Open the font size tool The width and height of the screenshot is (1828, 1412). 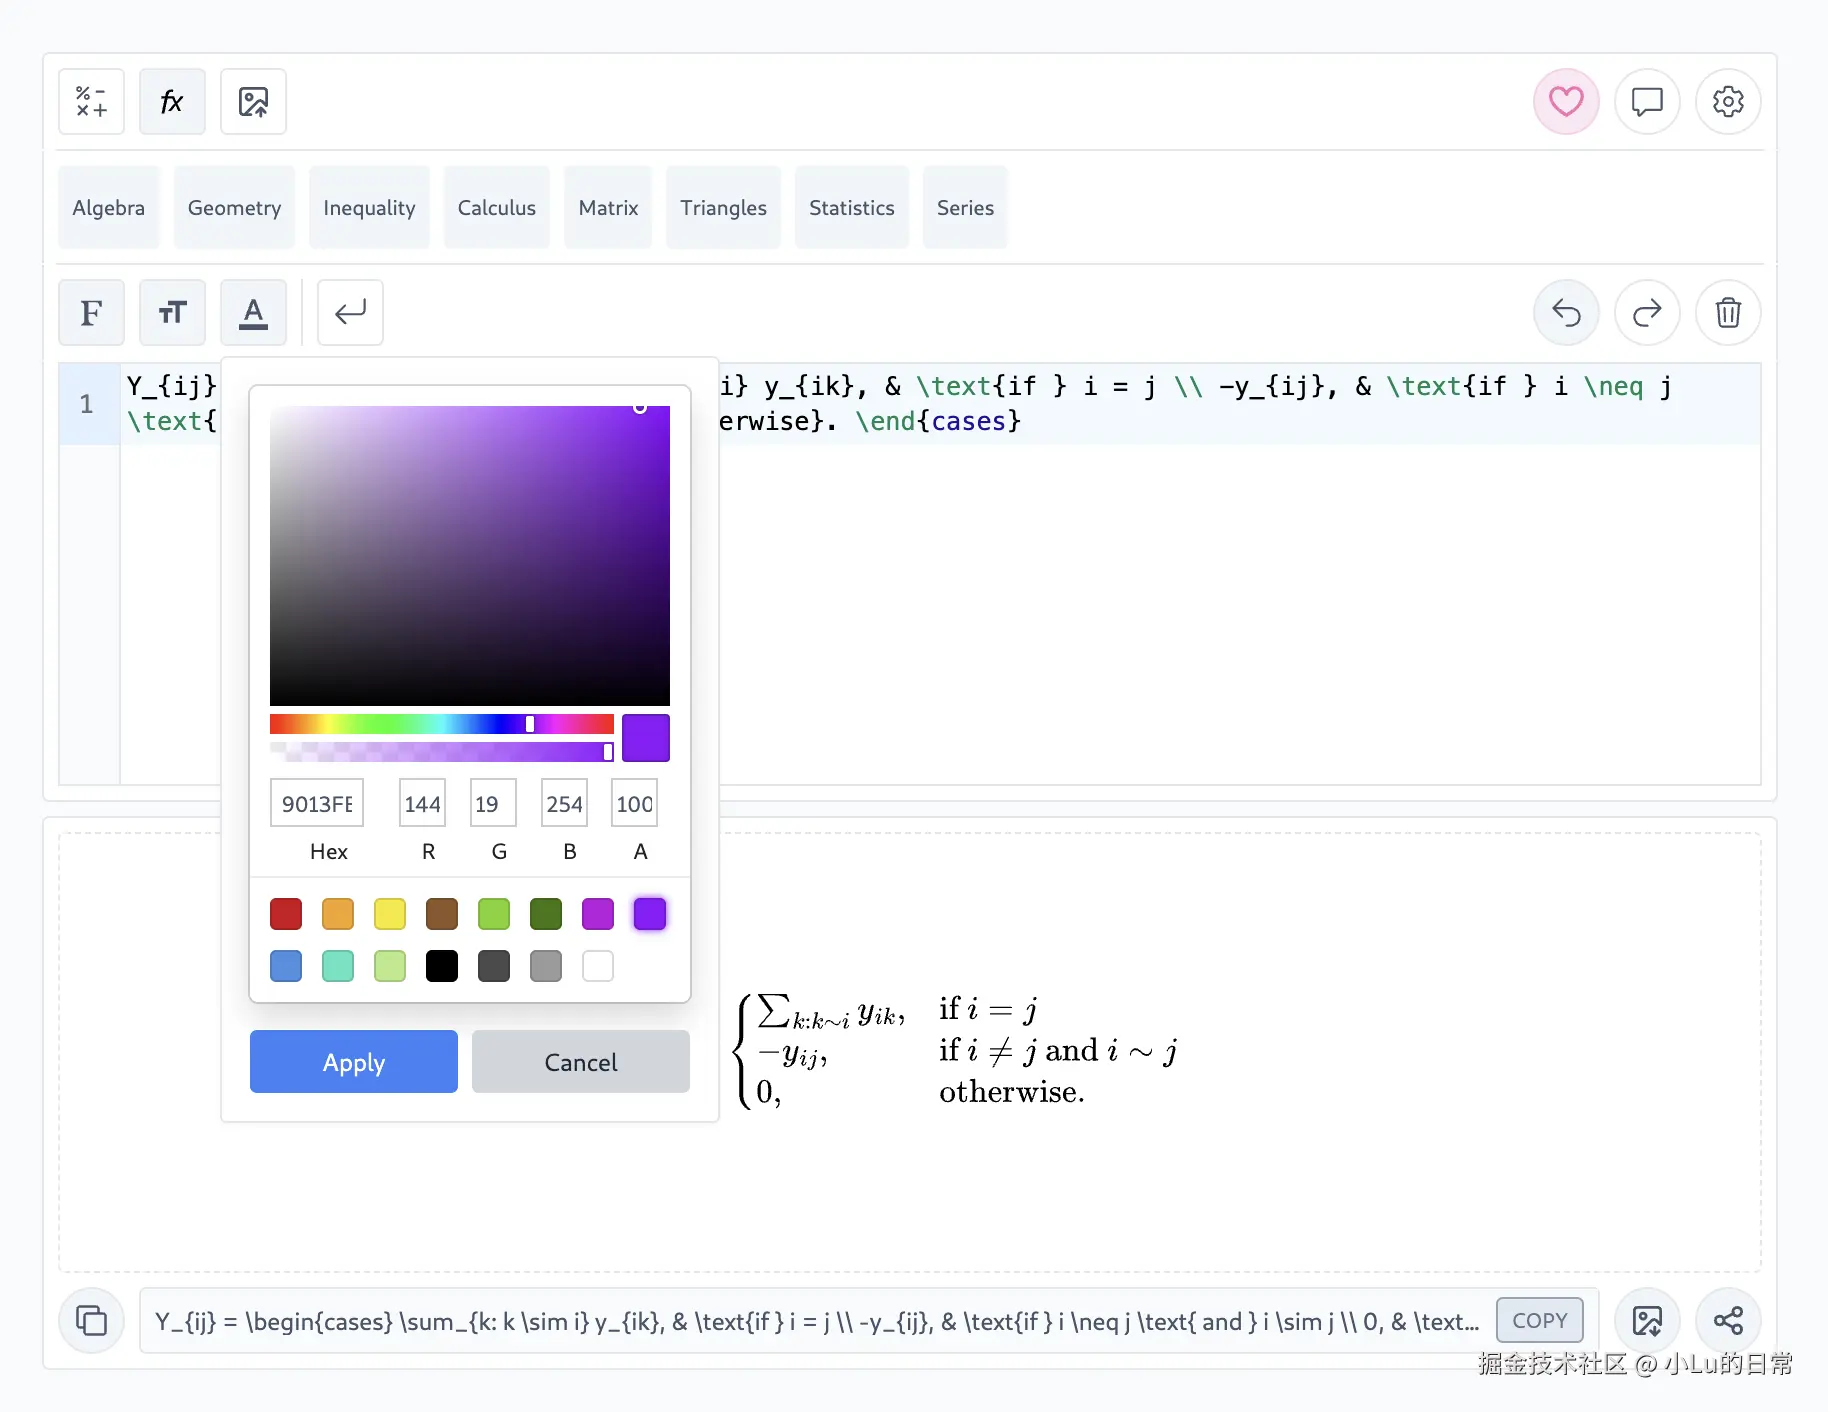point(172,313)
